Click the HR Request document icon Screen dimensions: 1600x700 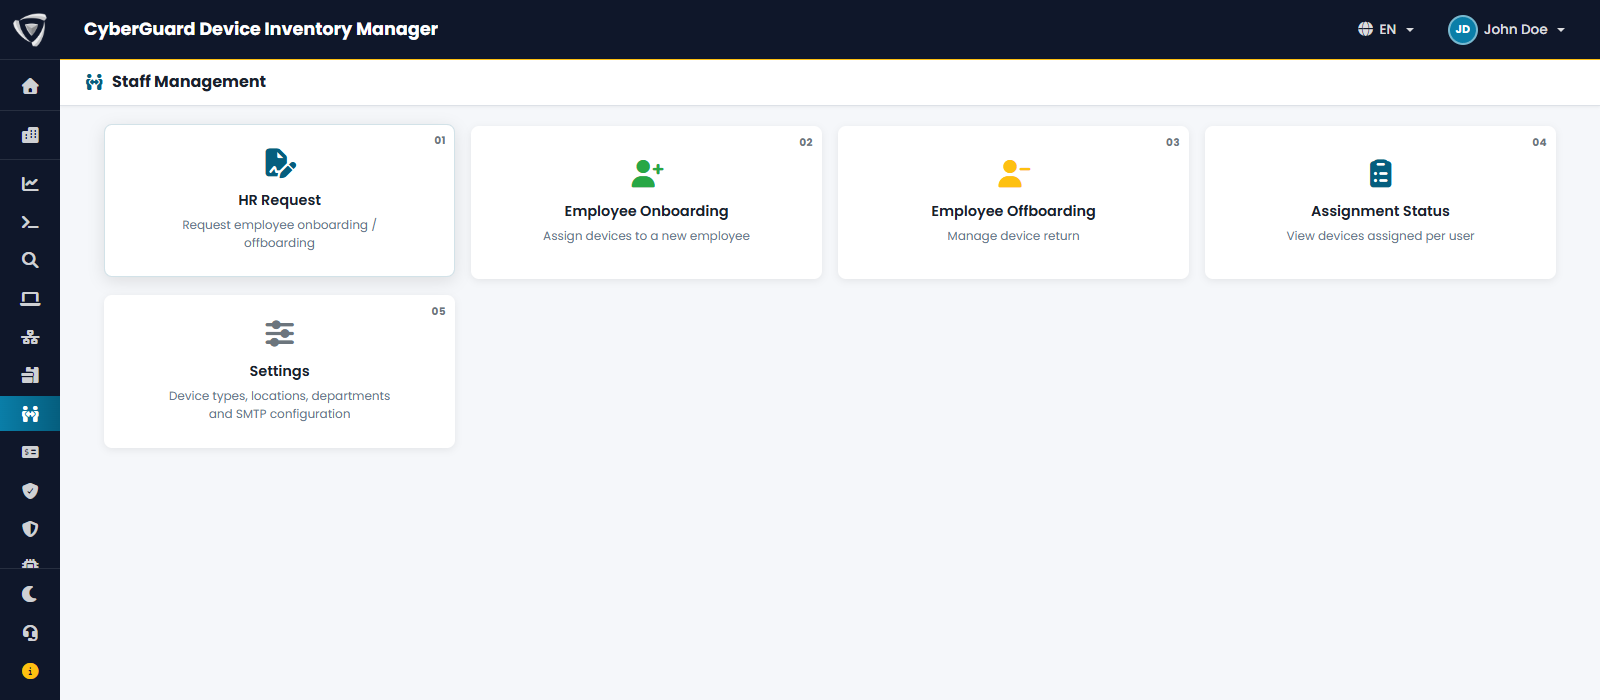[280, 163]
